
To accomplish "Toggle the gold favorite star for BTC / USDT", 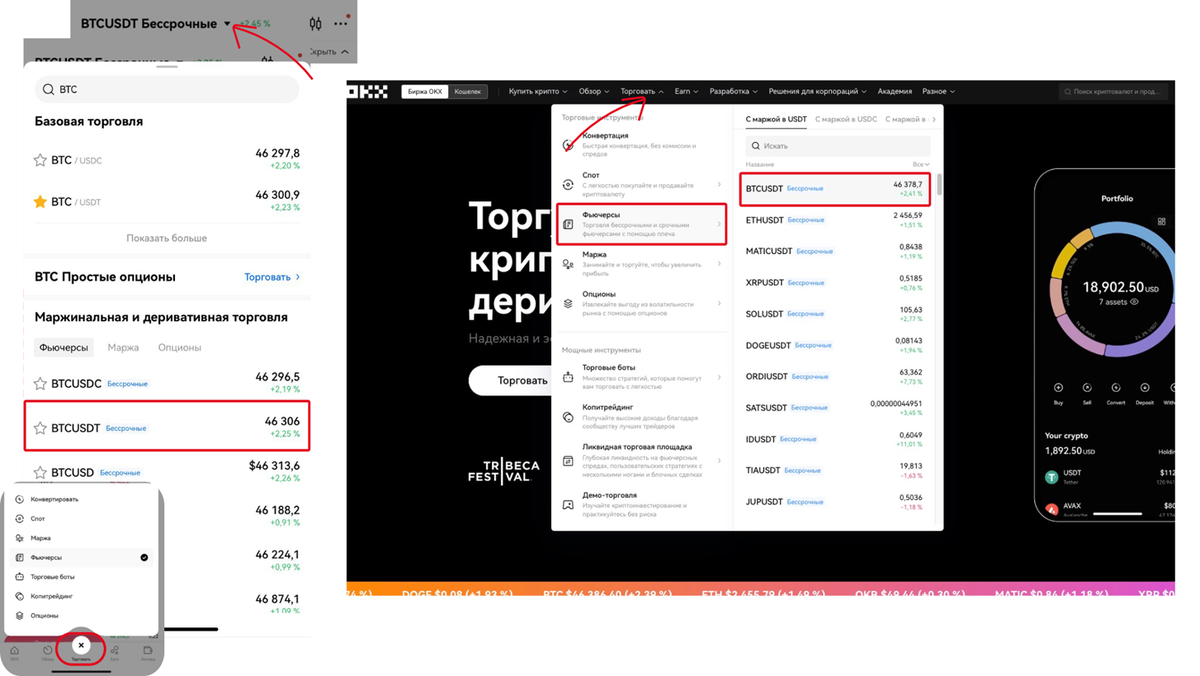I will [40, 202].
